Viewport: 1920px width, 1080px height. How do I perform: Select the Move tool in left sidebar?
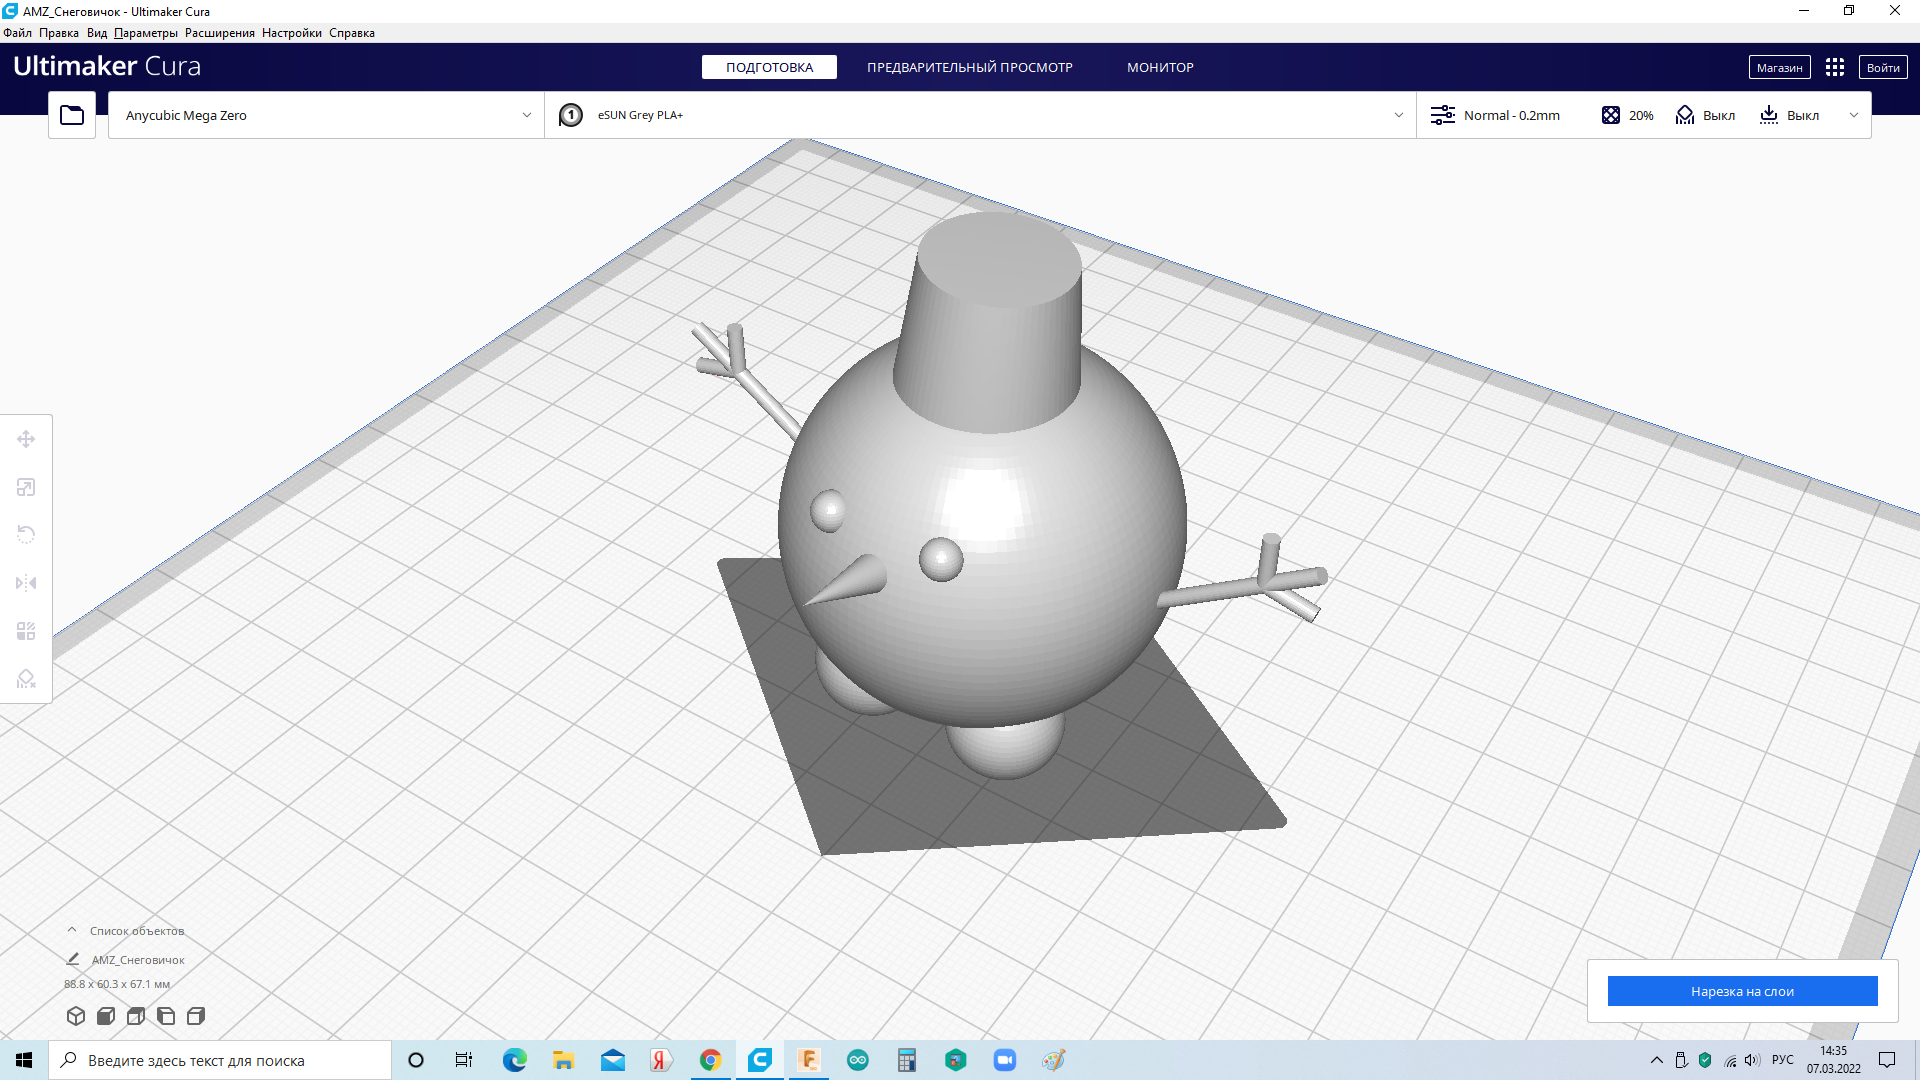26,439
